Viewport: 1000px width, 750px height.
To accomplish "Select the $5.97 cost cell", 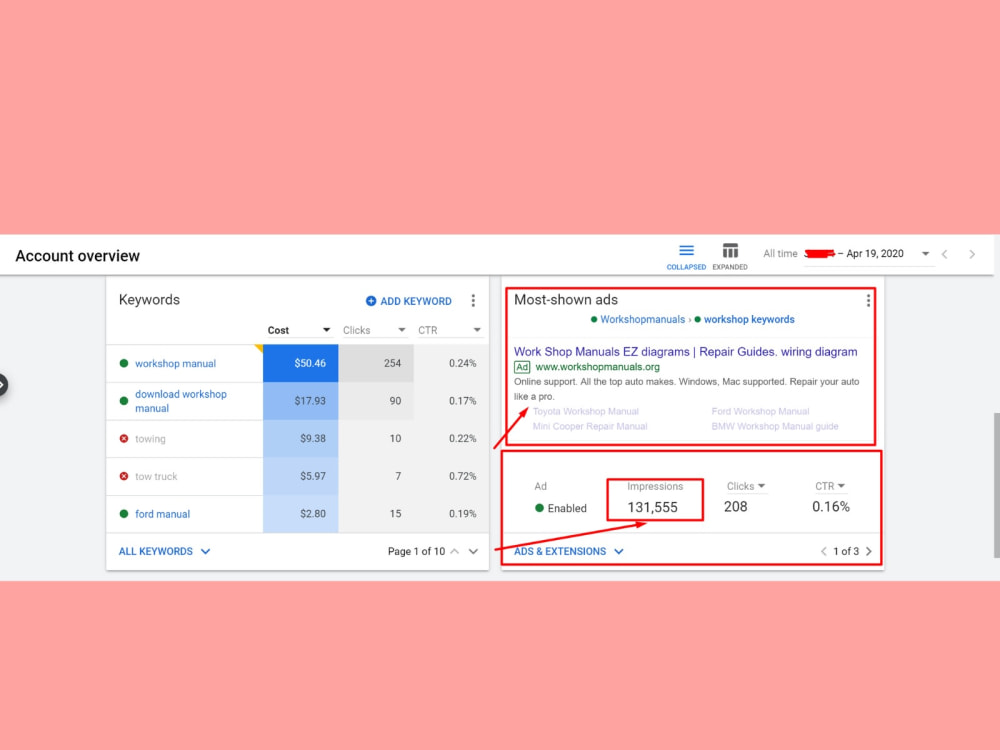I will [300, 476].
